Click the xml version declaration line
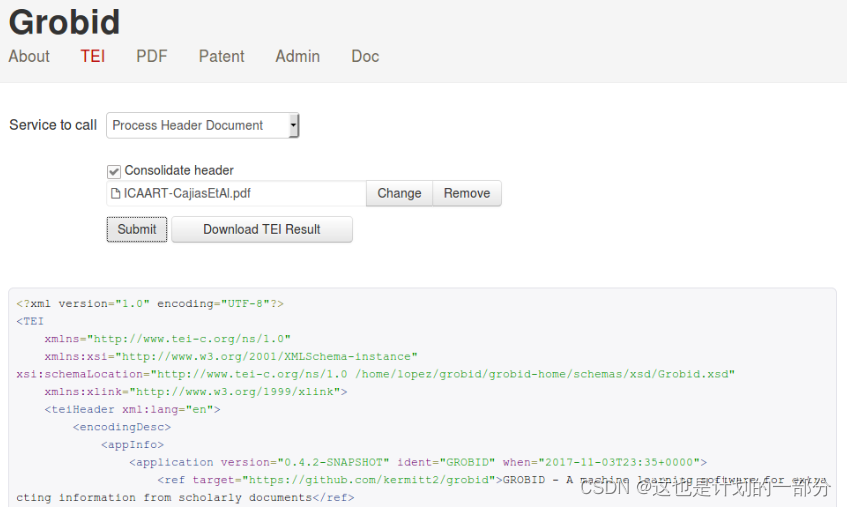 coord(150,303)
